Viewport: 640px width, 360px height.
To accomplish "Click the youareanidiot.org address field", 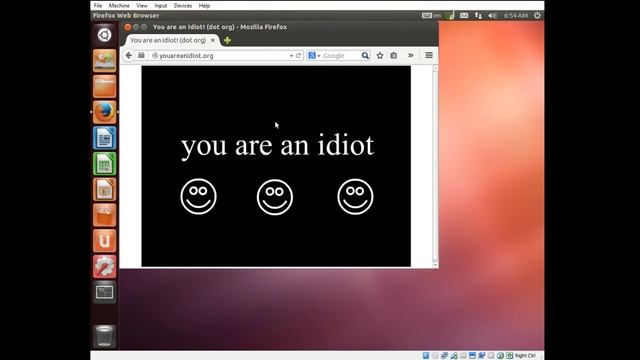I will pos(220,56).
